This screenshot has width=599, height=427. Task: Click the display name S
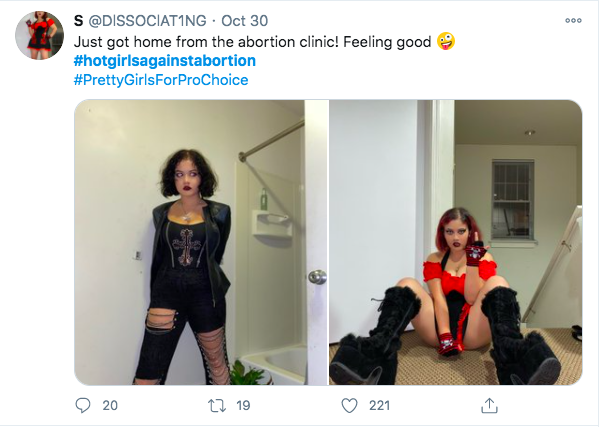tap(78, 21)
